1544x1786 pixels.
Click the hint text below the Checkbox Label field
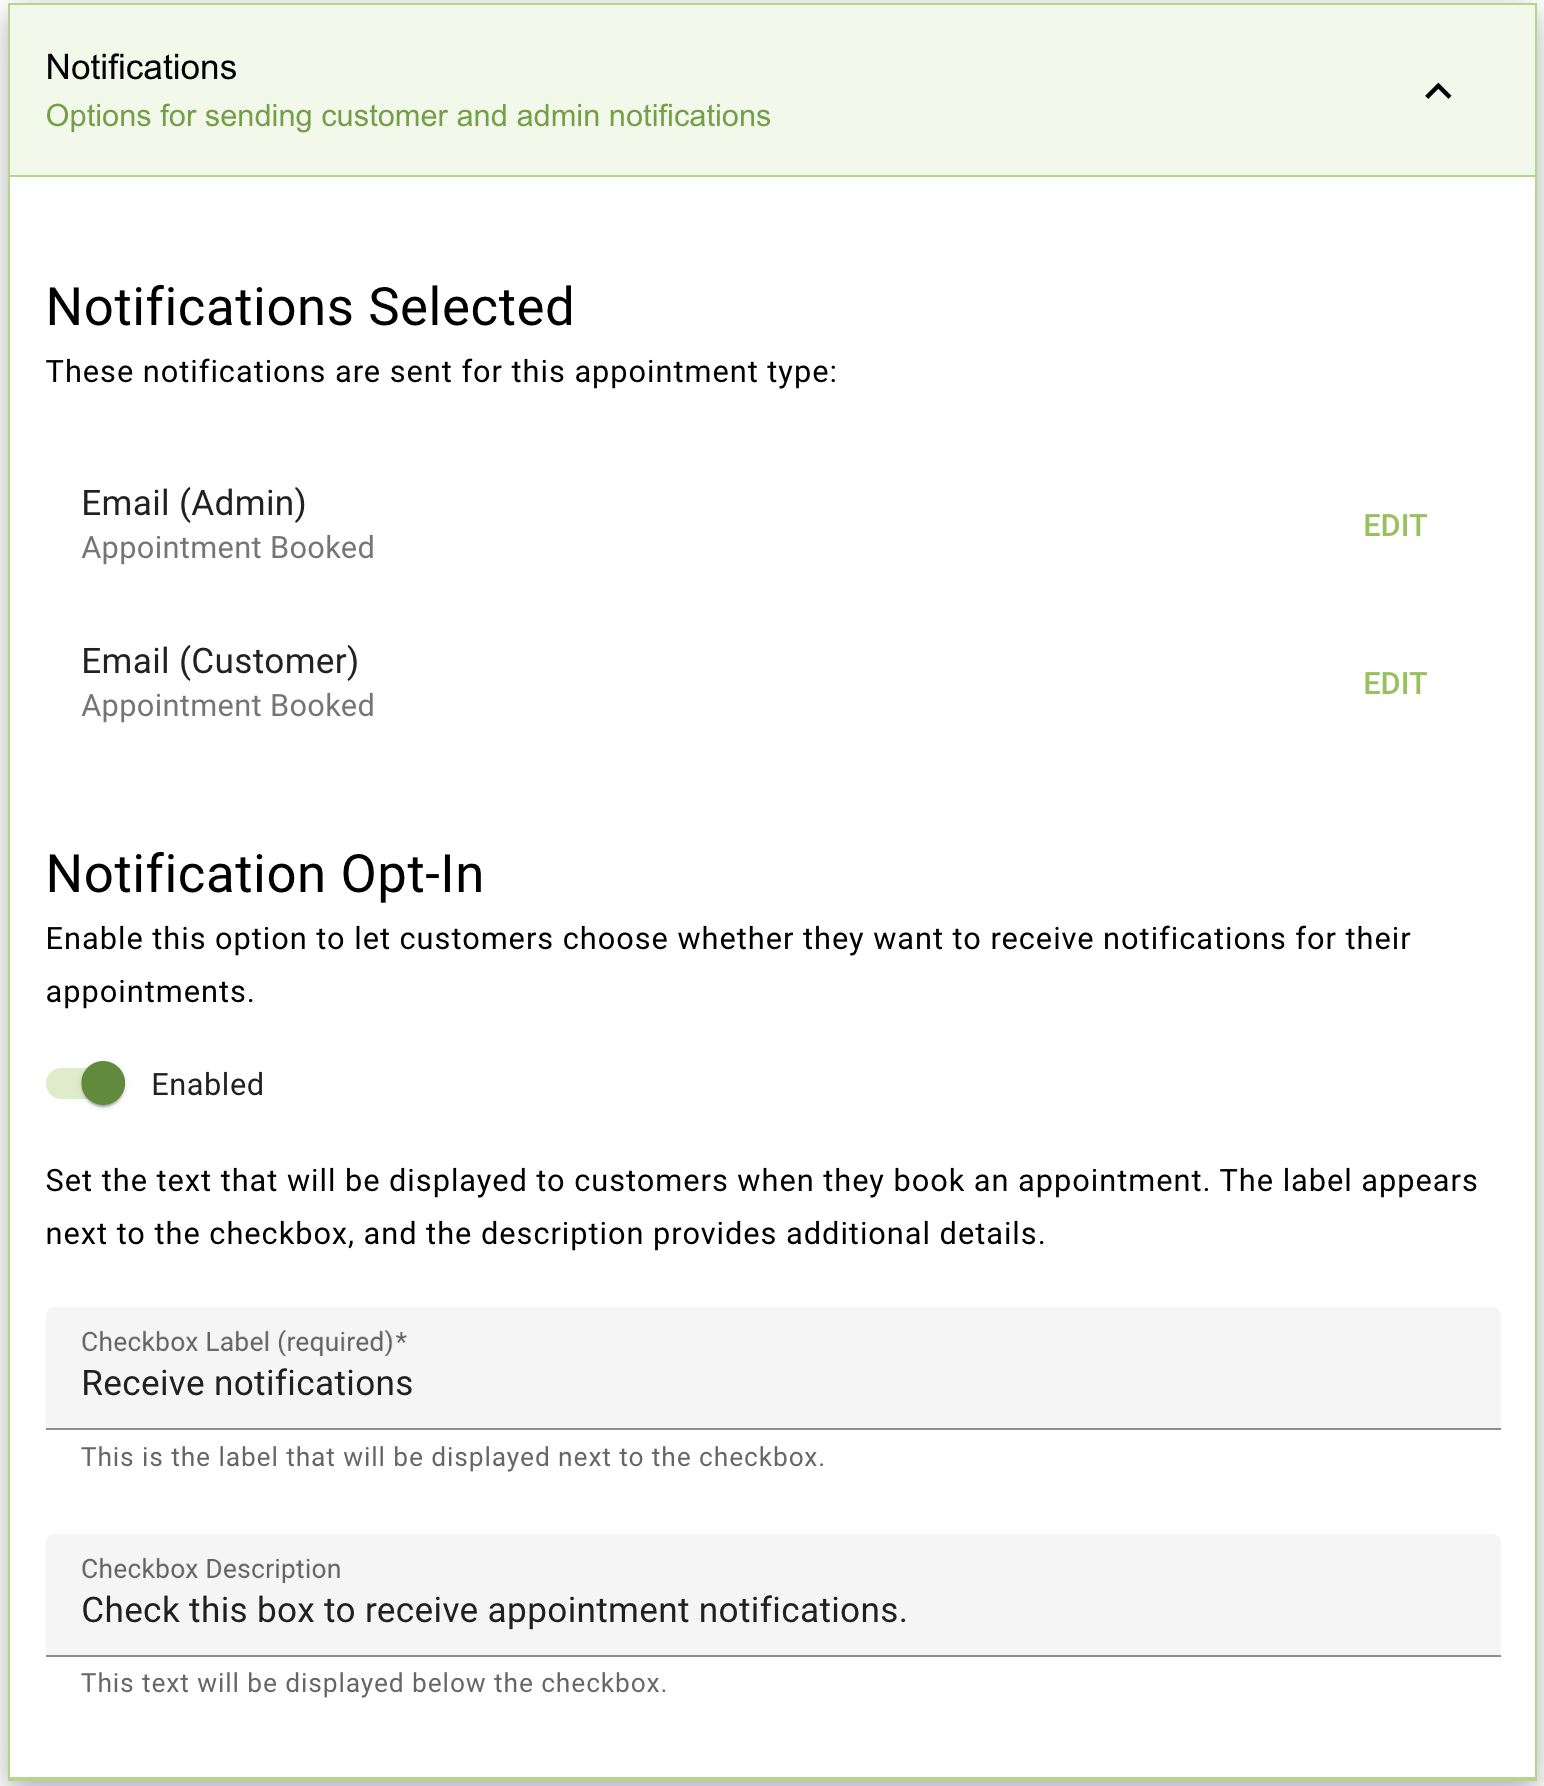(453, 1457)
